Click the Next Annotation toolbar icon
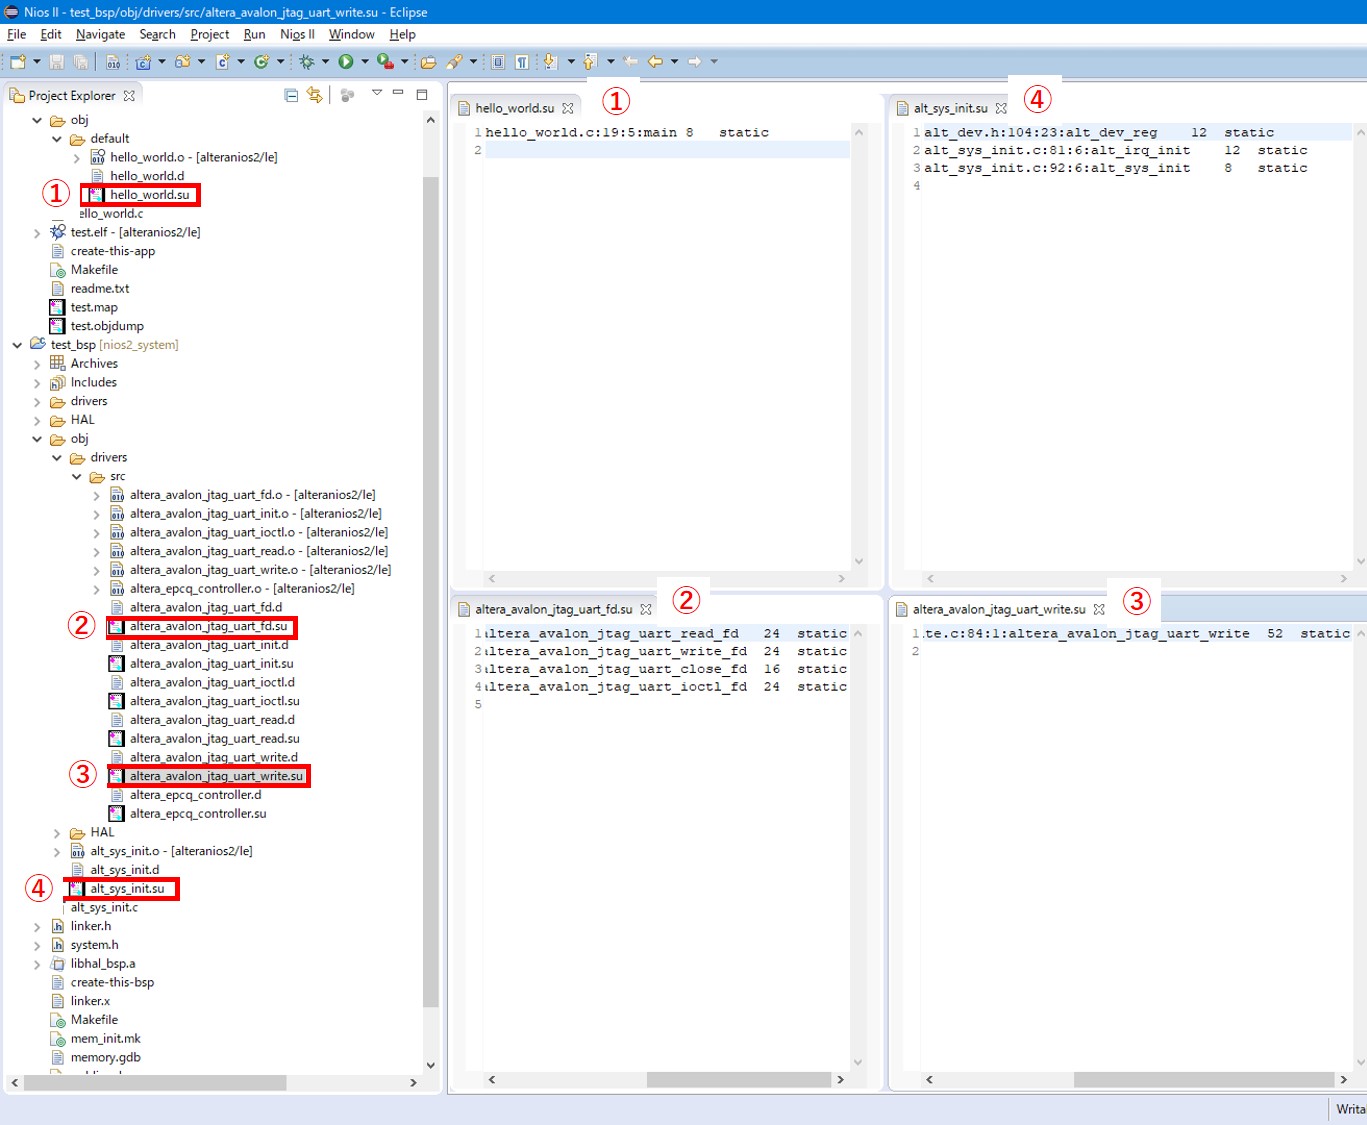1367x1125 pixels. click(x=549, y=62)
